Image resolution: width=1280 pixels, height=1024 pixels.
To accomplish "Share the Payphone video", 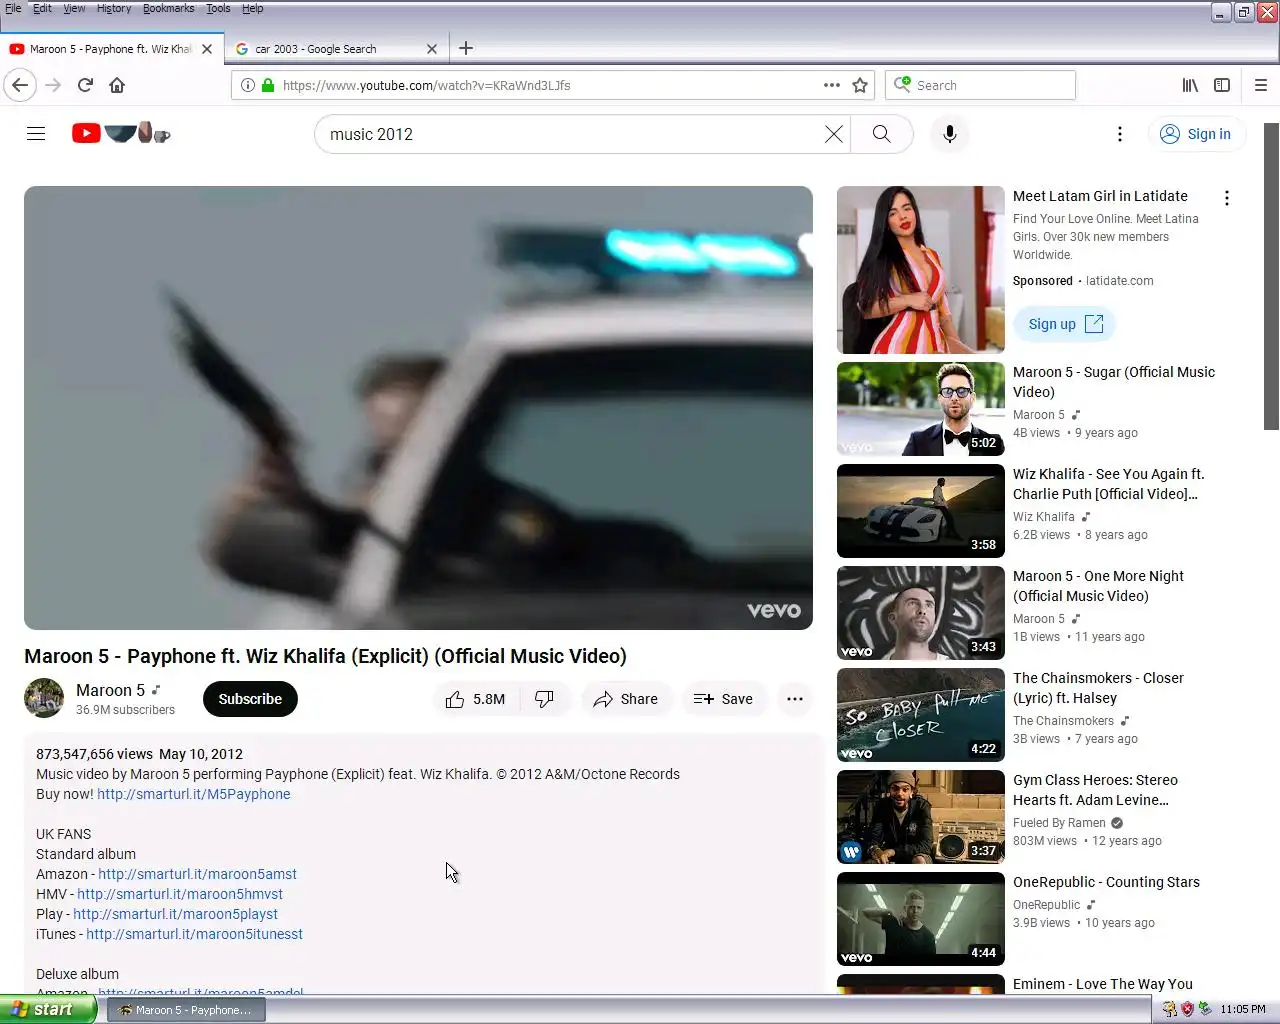I will pyautogui.click(x=625, y=699).
